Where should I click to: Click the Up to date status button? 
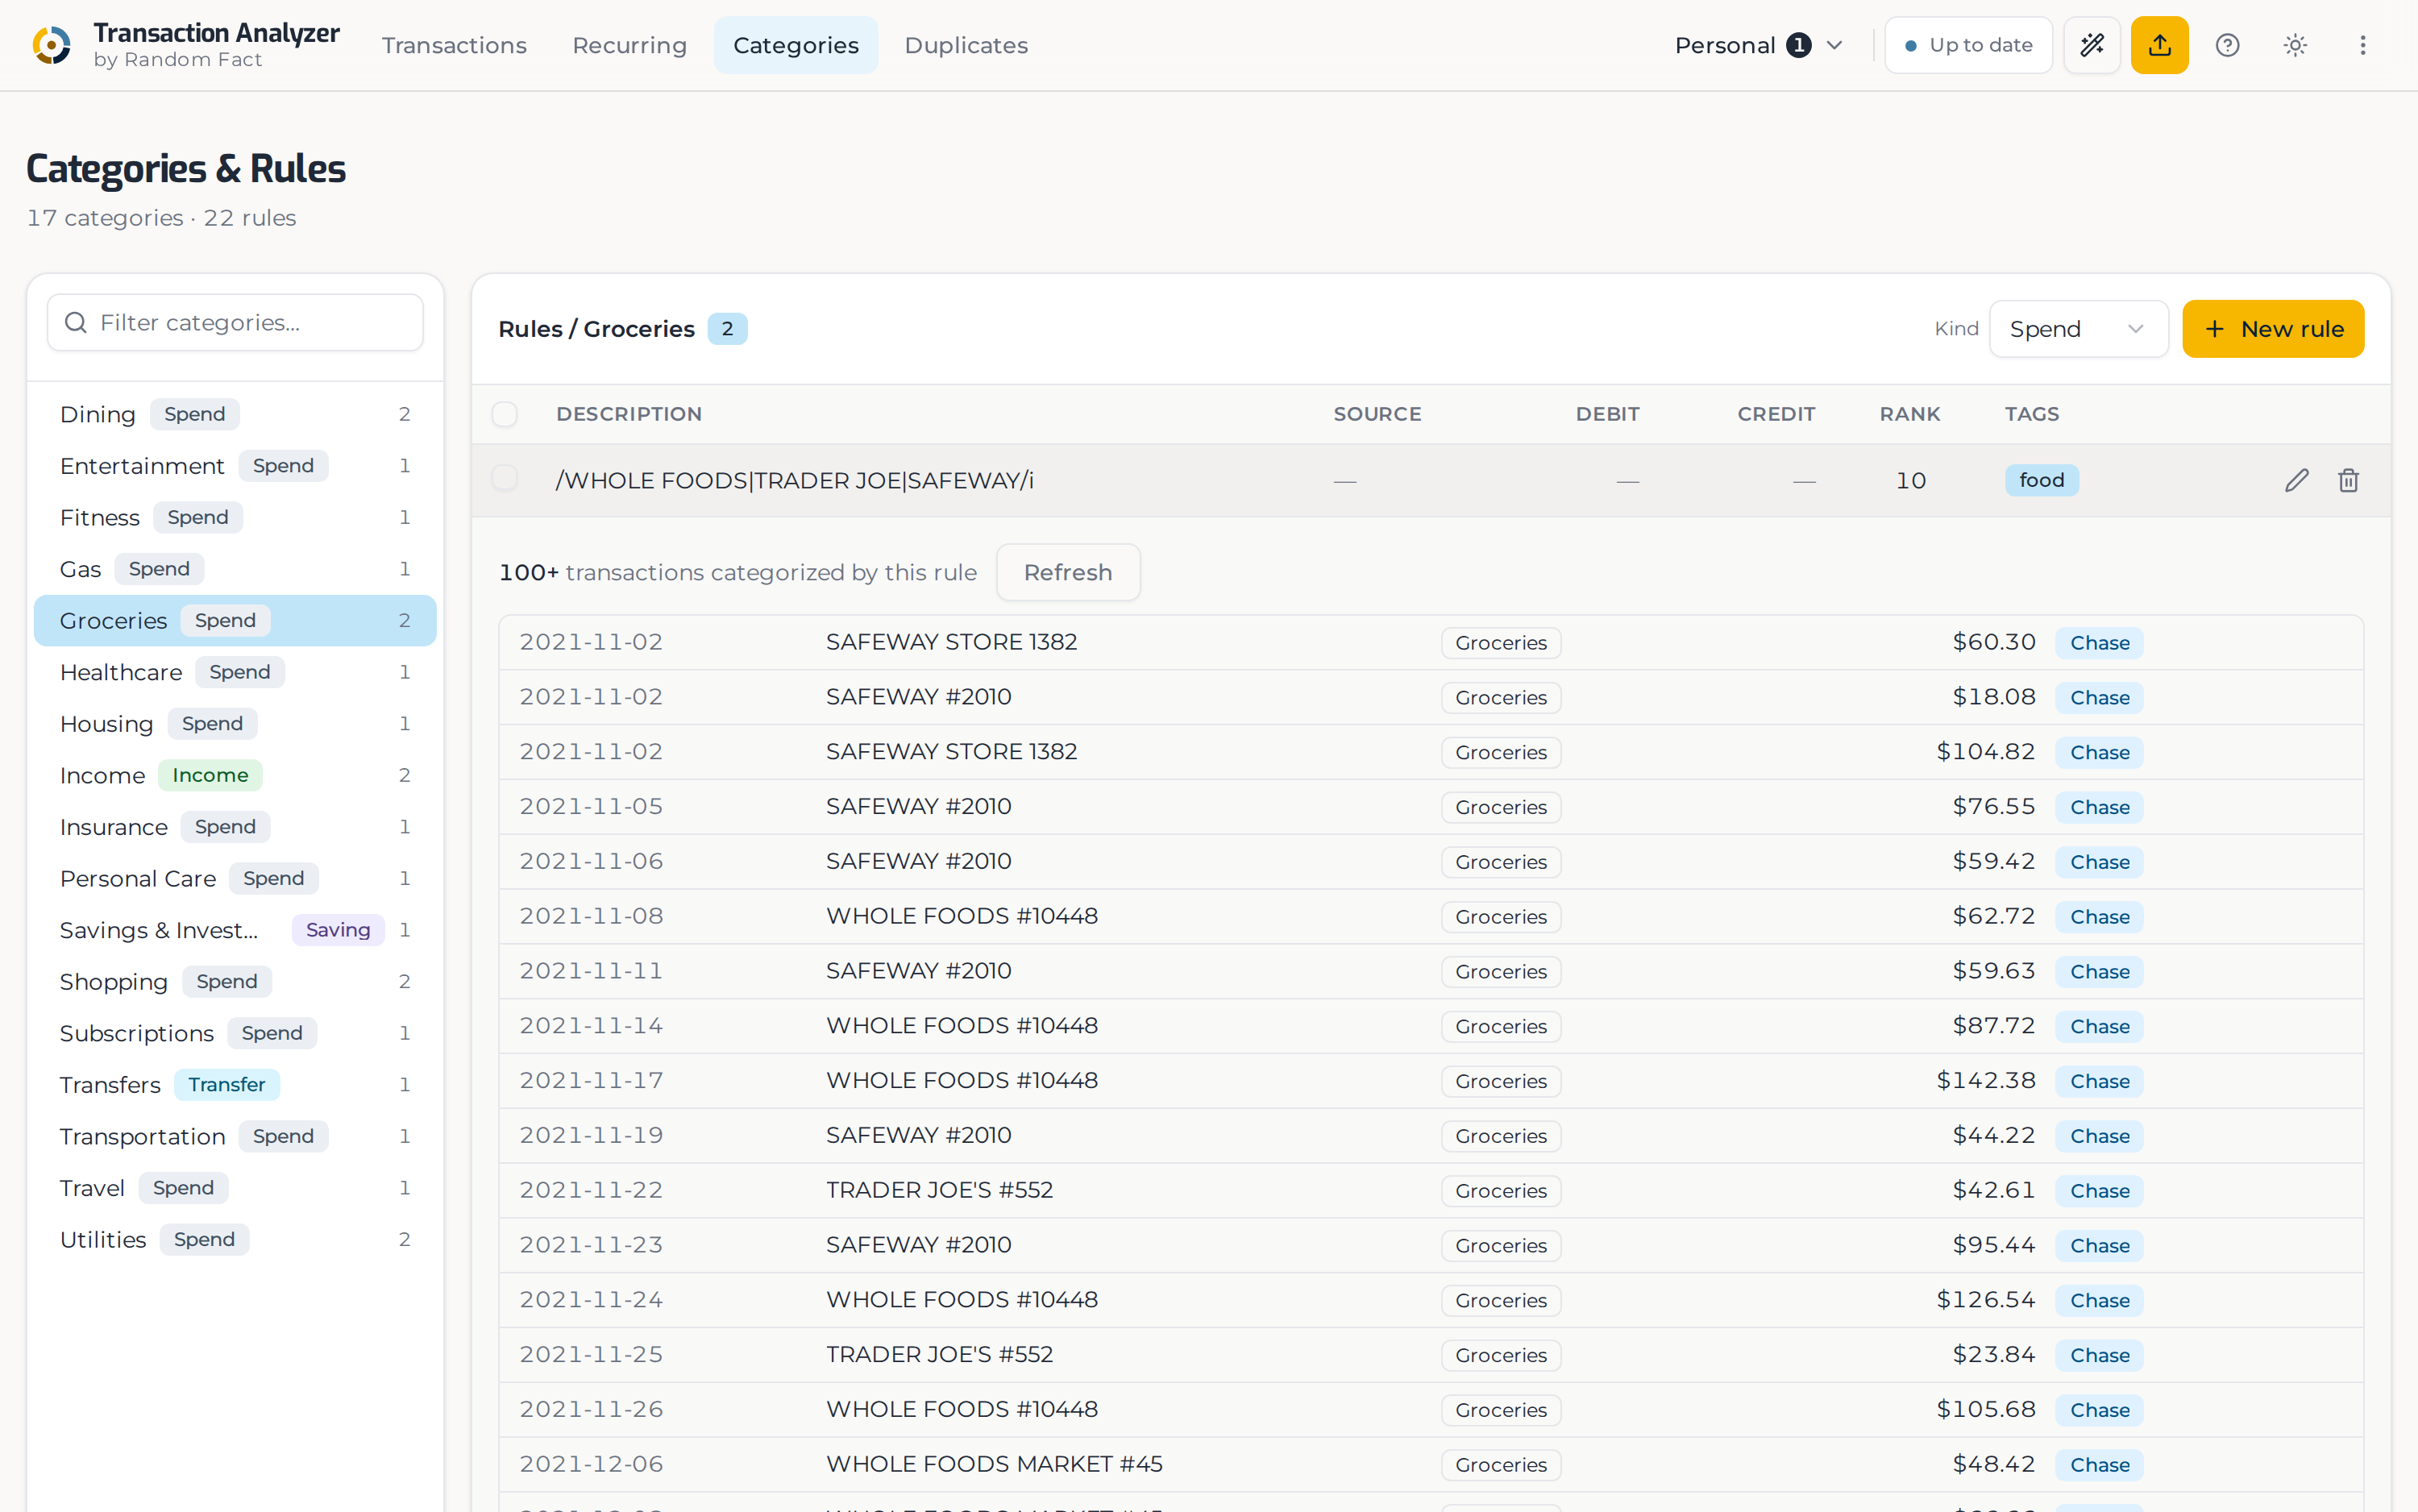tap(1968, 45)
